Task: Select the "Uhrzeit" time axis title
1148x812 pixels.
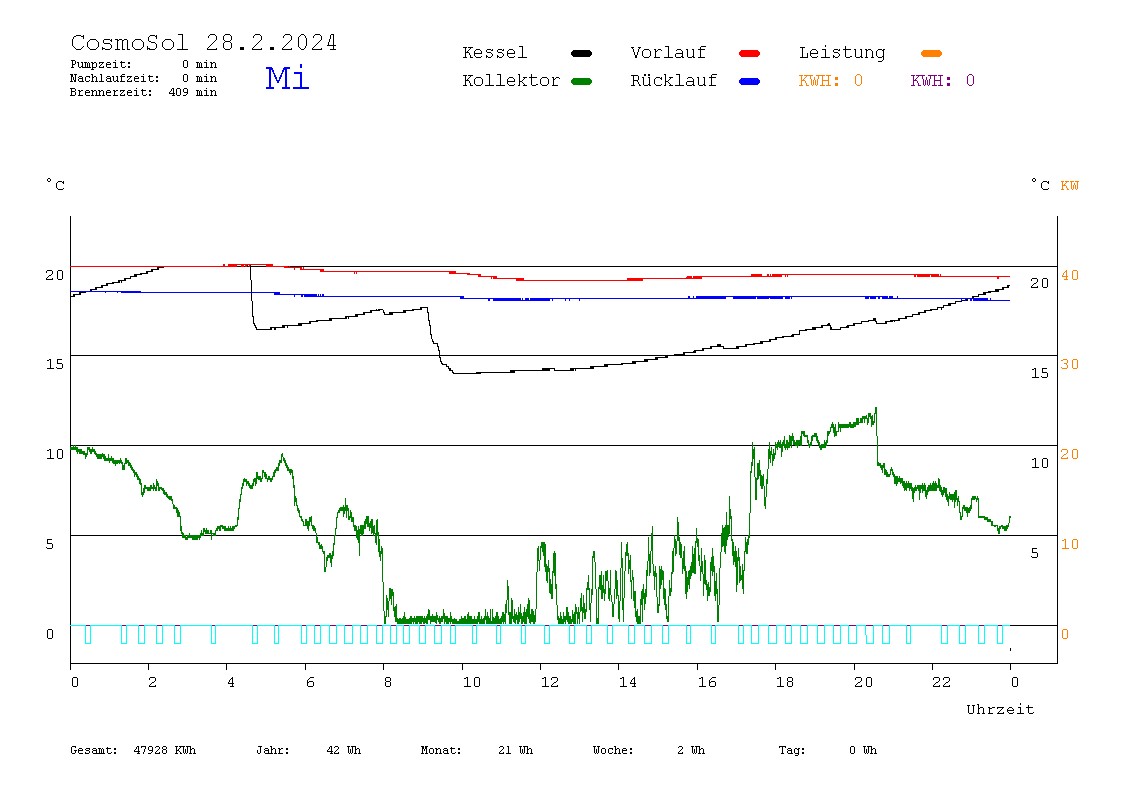Action: click(1000, 709)
